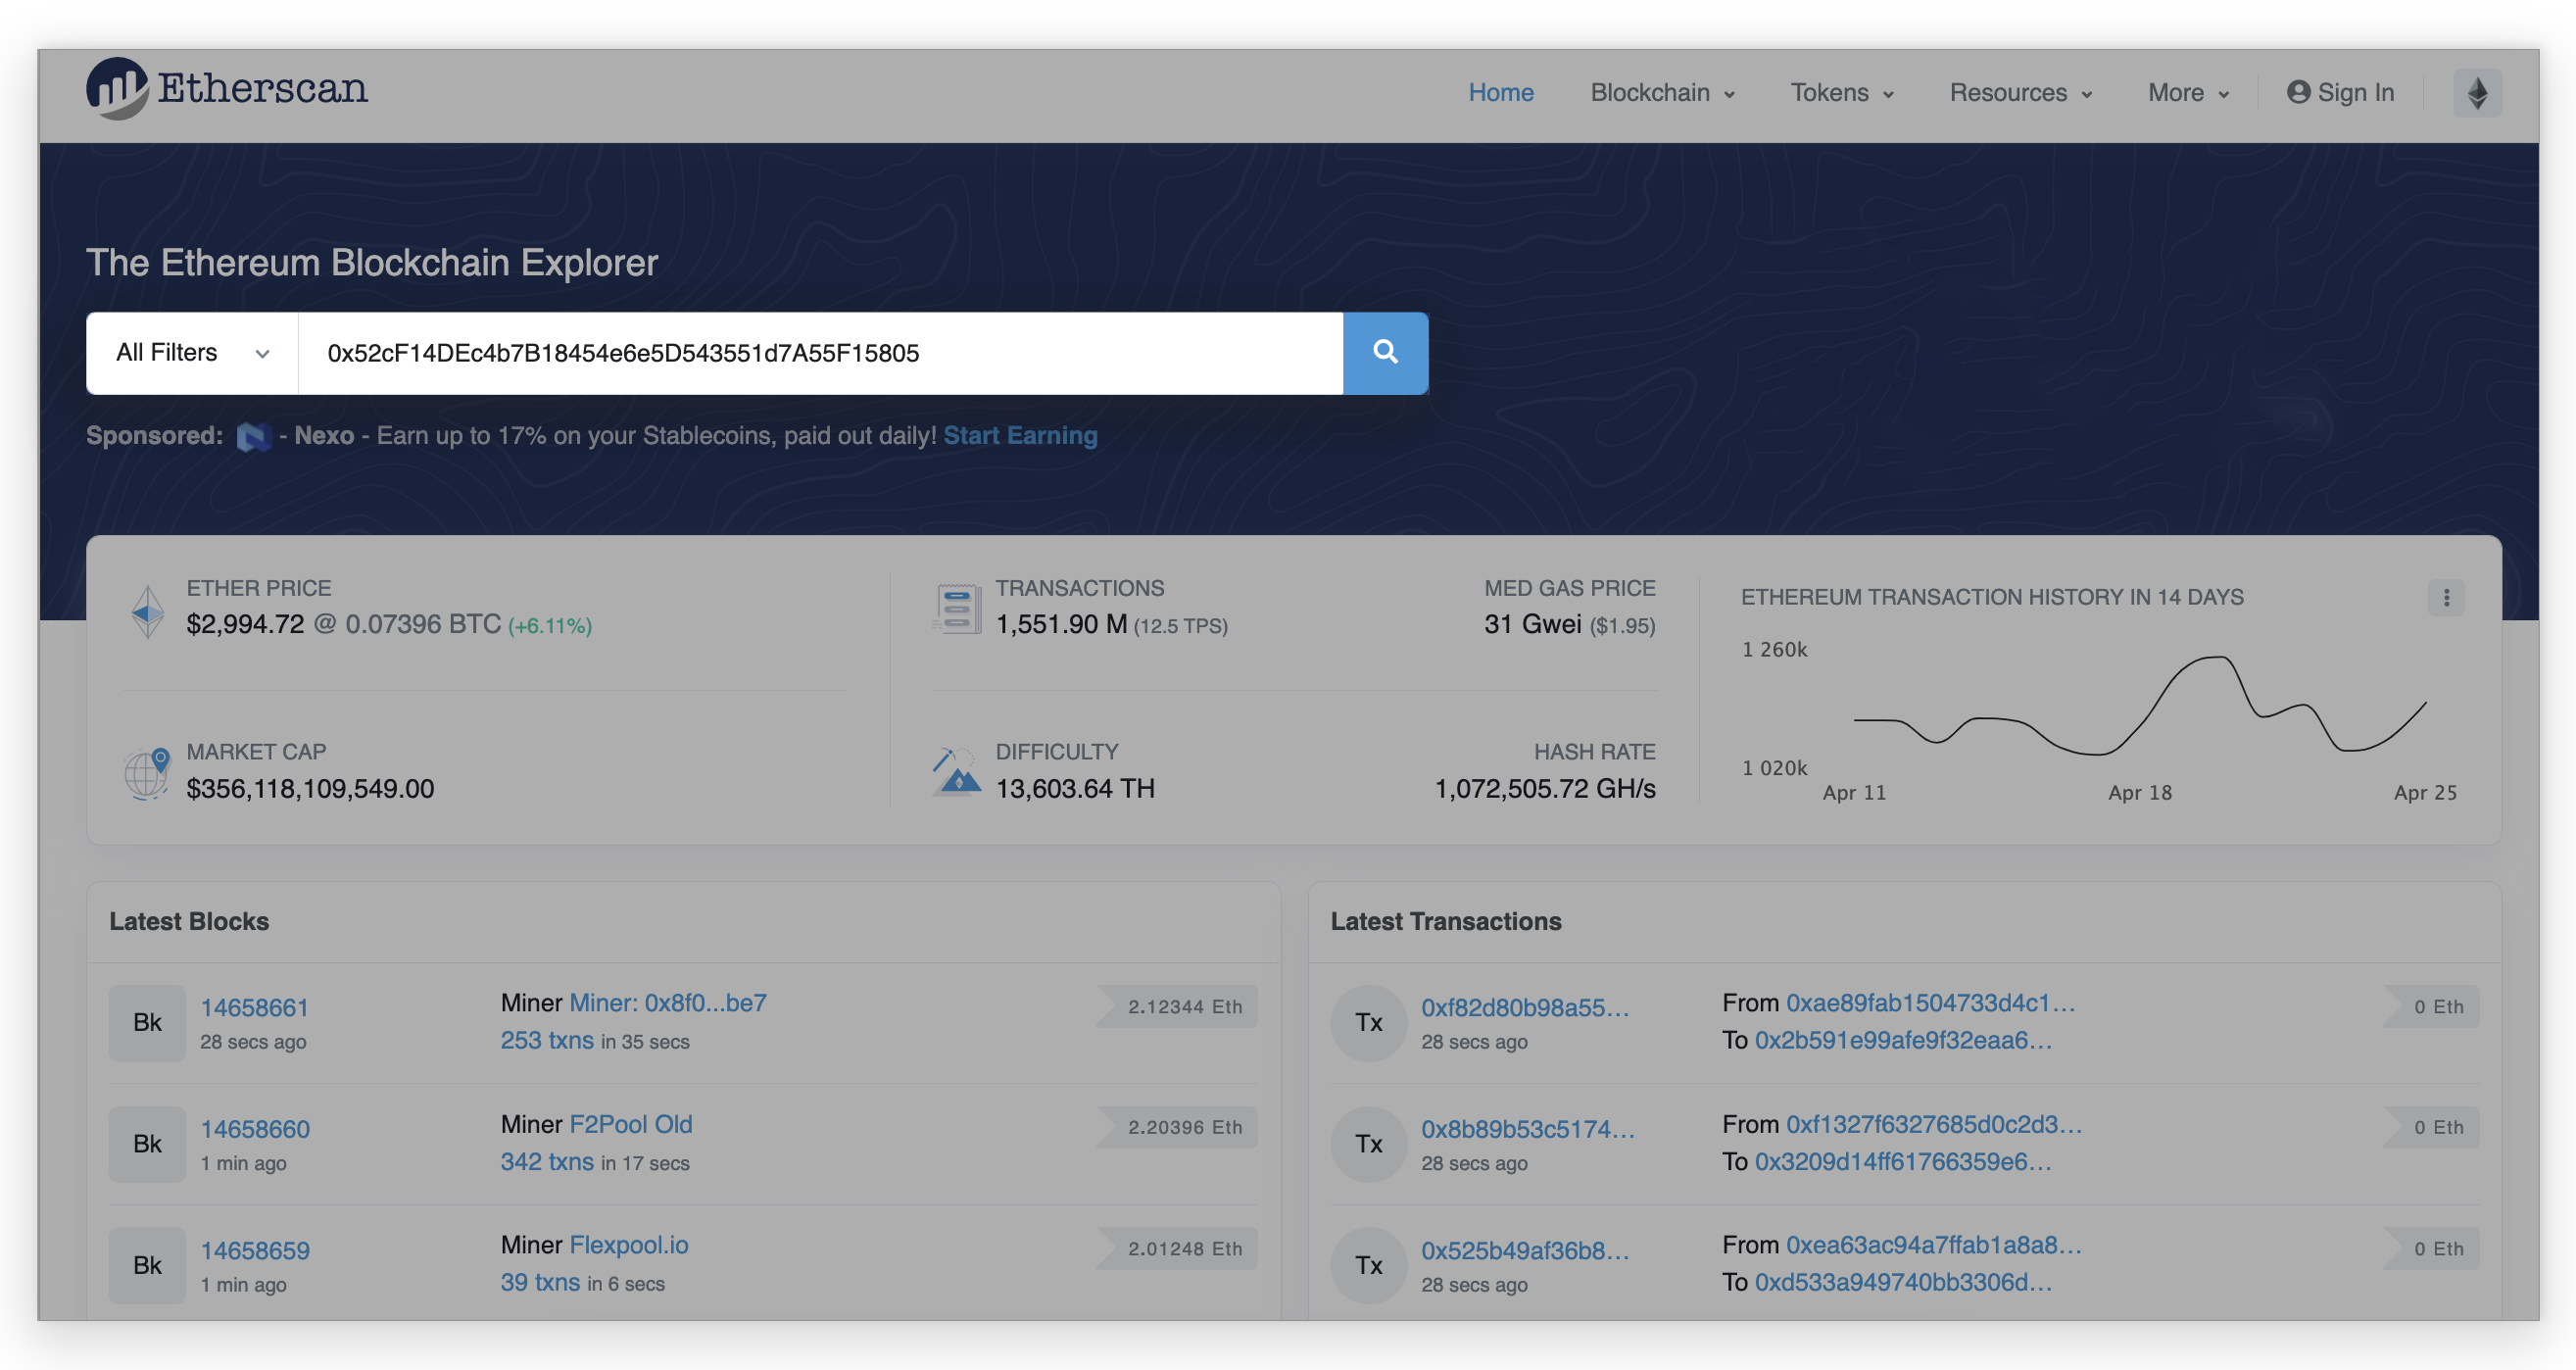Open Miner: 0x8f0...be7 address

[668, 1003]
